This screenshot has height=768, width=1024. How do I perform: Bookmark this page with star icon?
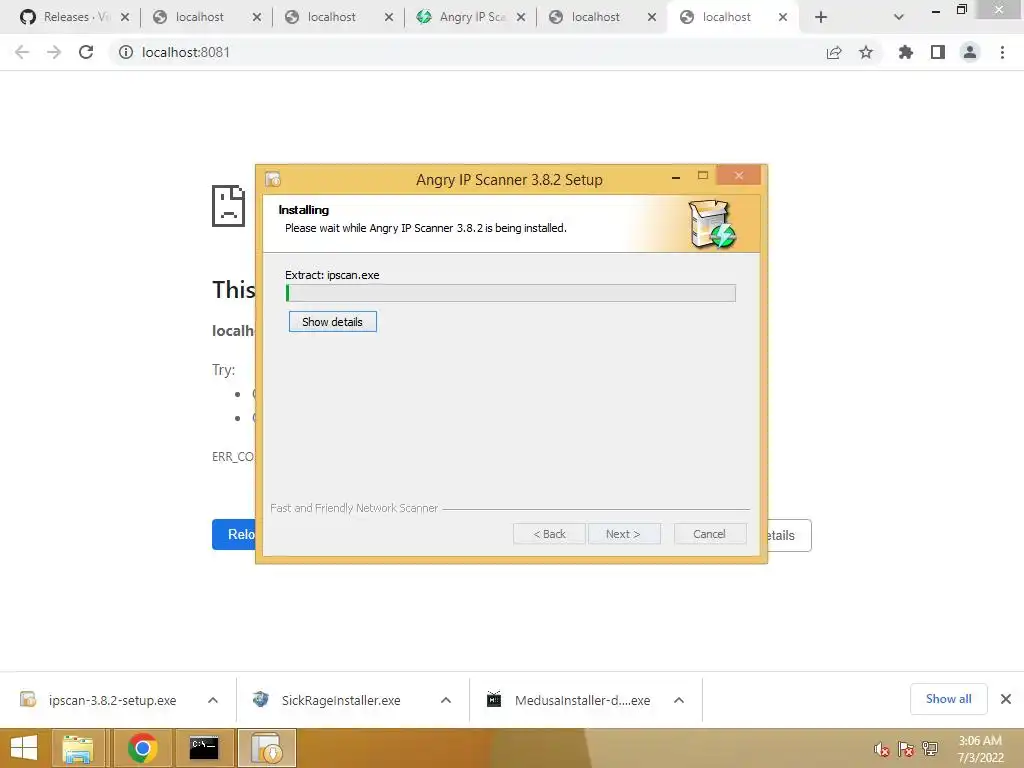tap(866, 52)
